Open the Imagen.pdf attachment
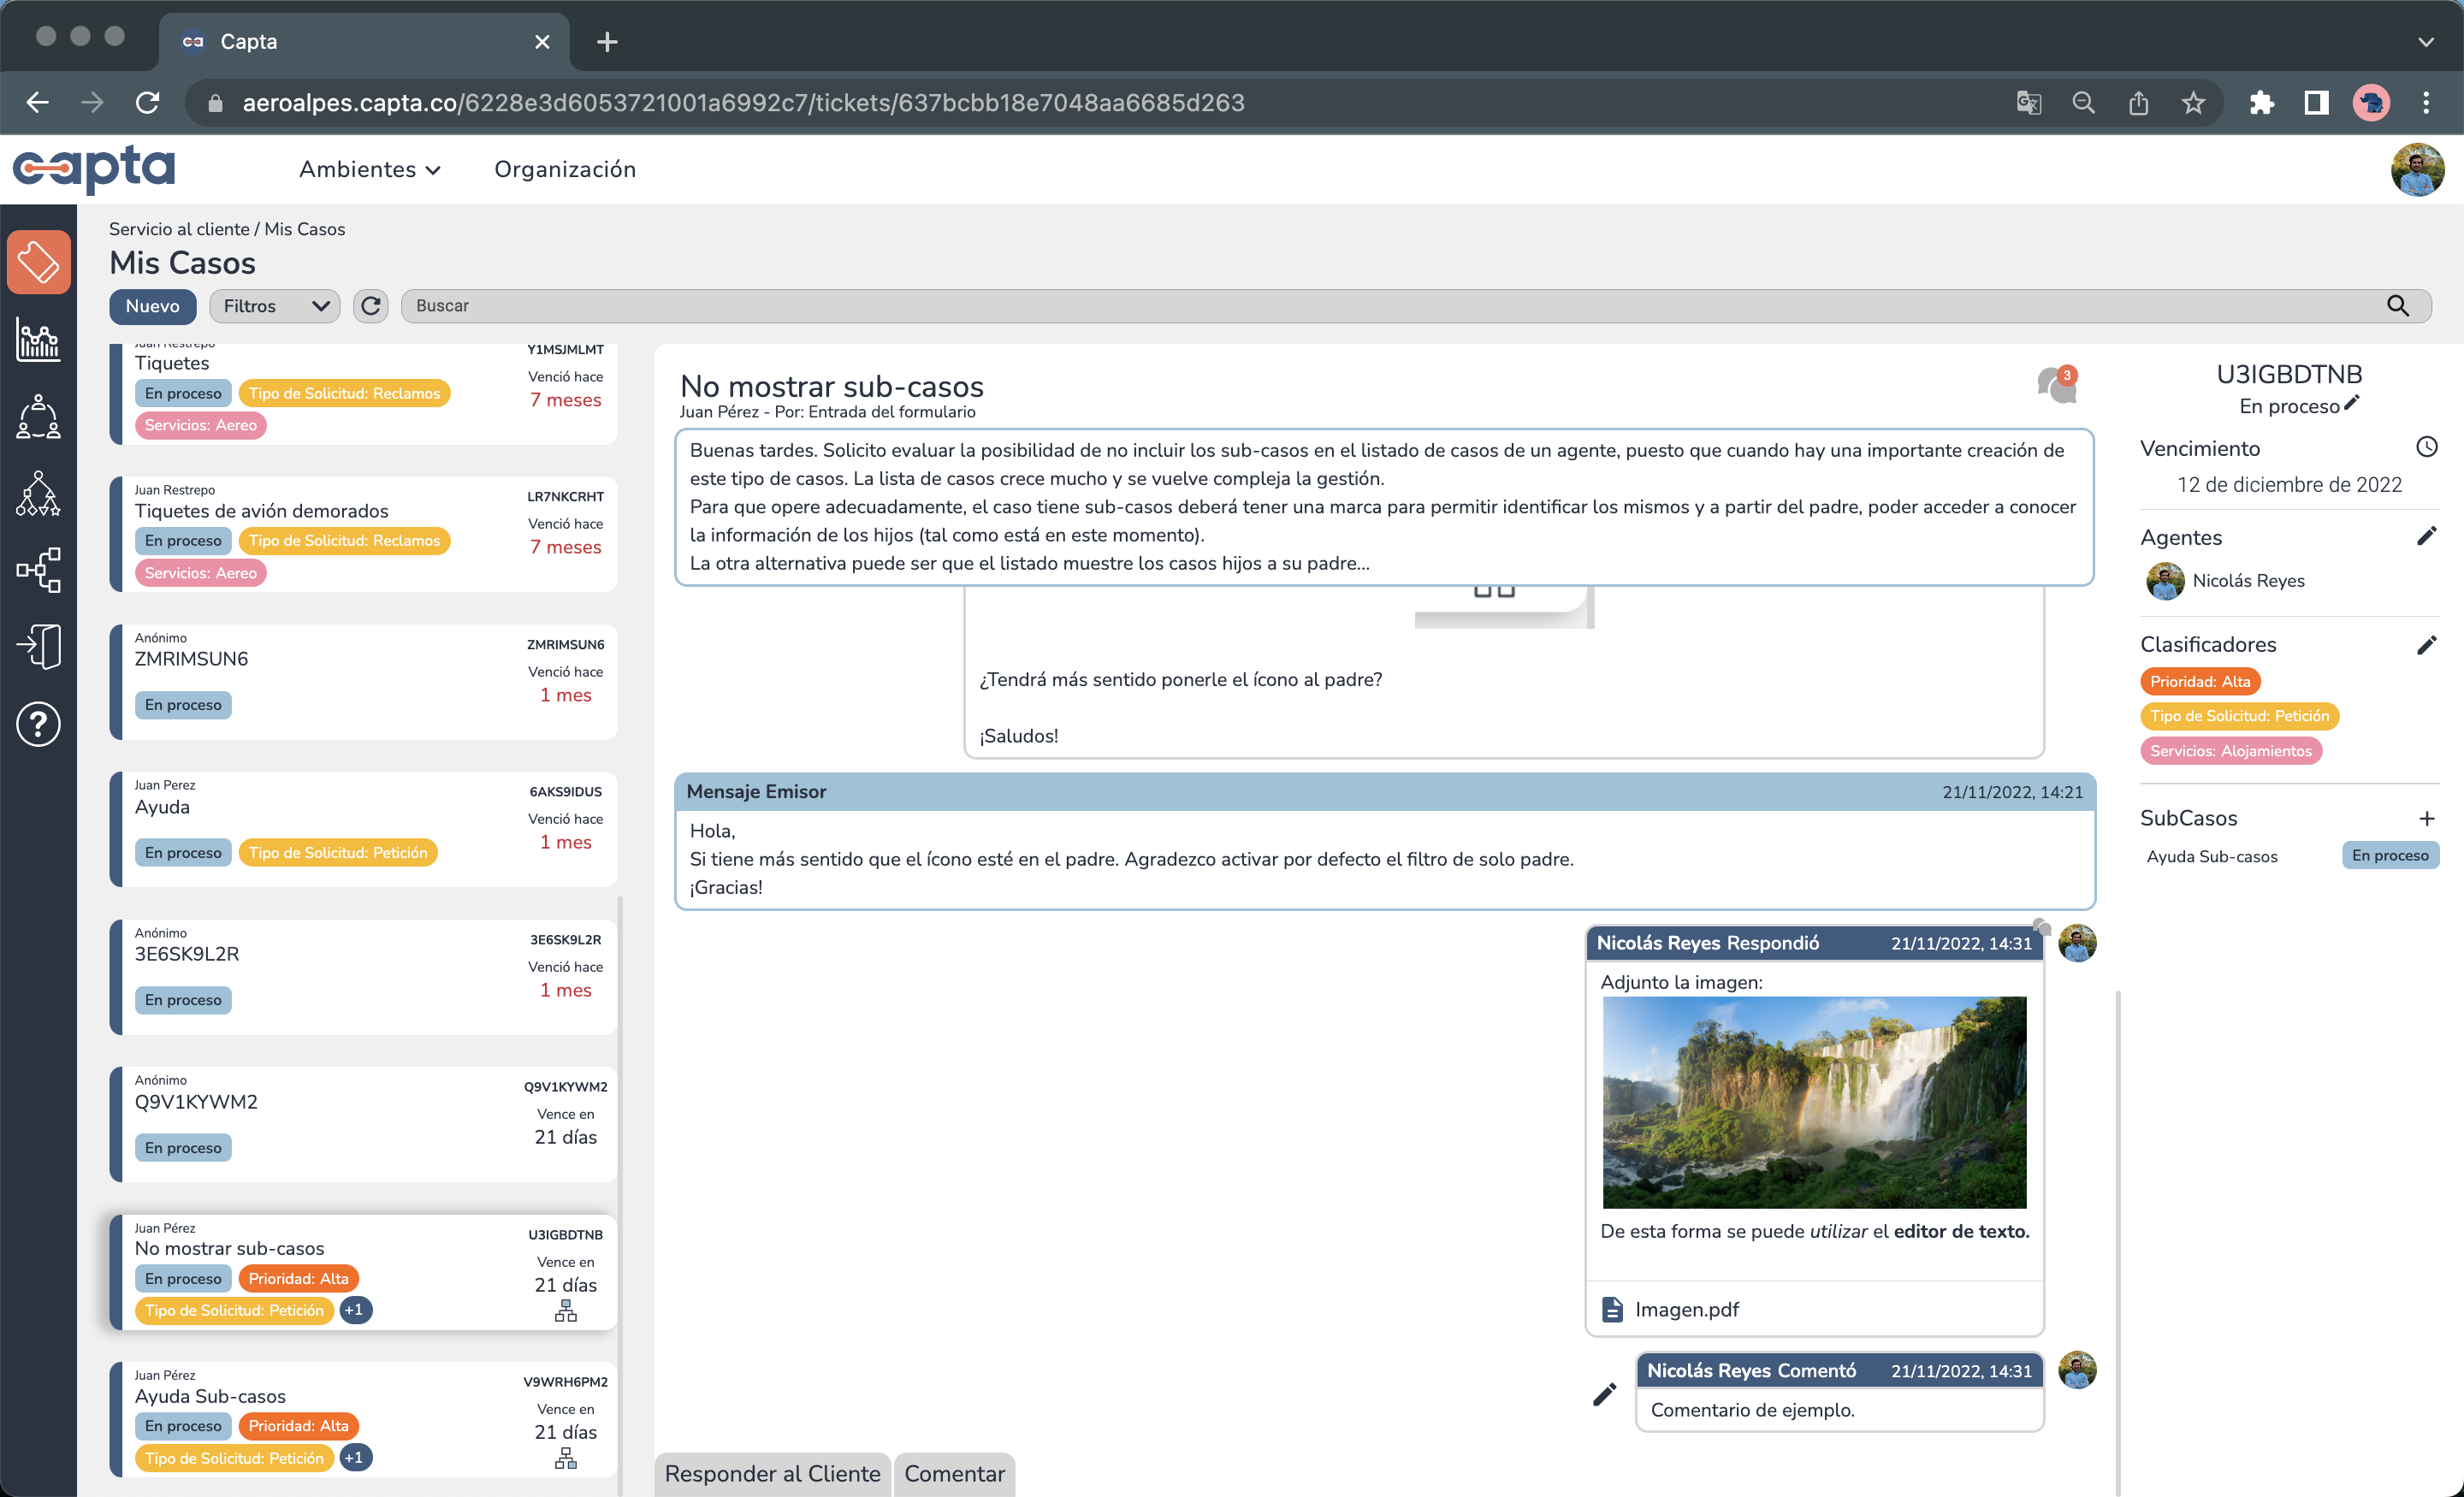 click(1686, 1309)
